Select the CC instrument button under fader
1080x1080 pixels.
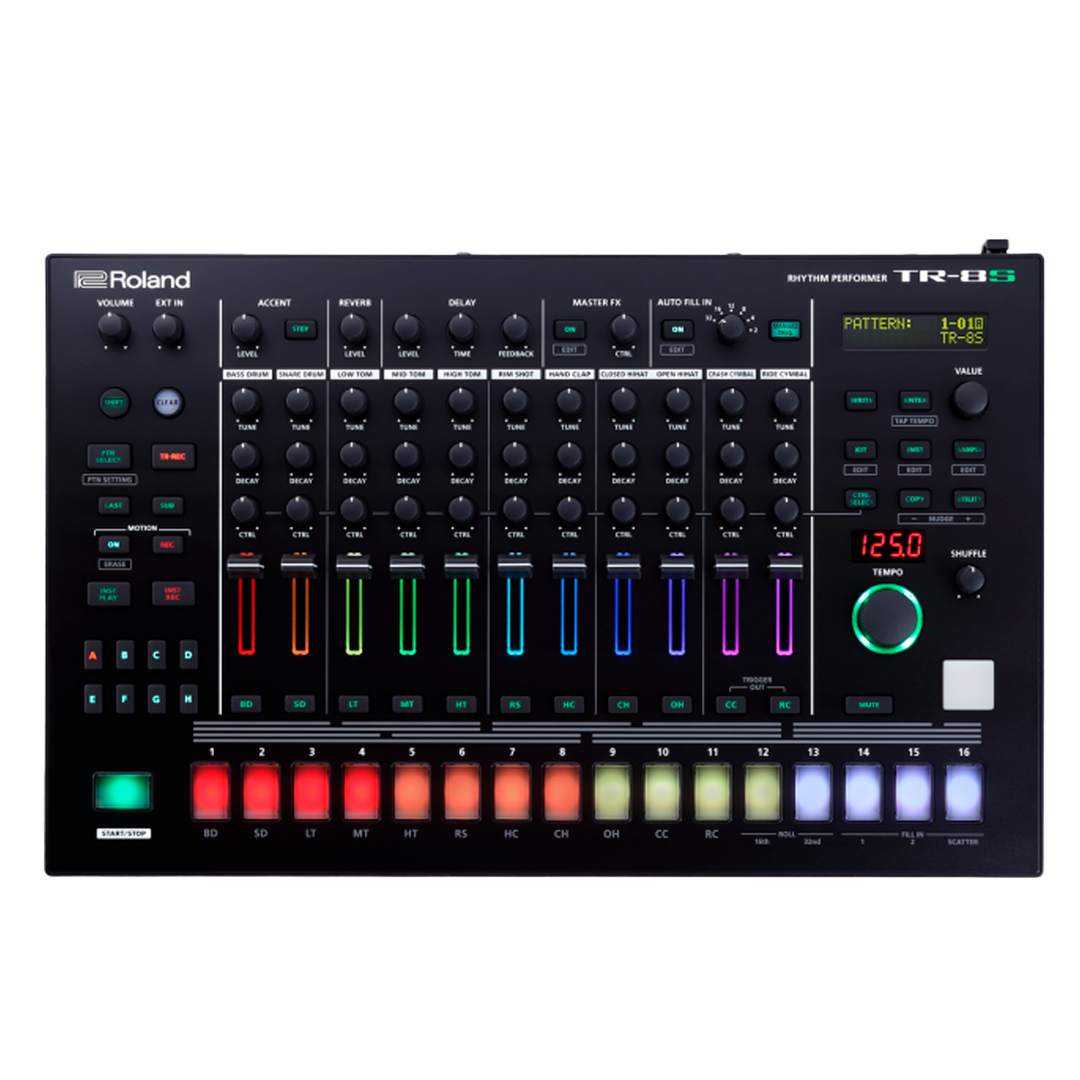(731, 704)
